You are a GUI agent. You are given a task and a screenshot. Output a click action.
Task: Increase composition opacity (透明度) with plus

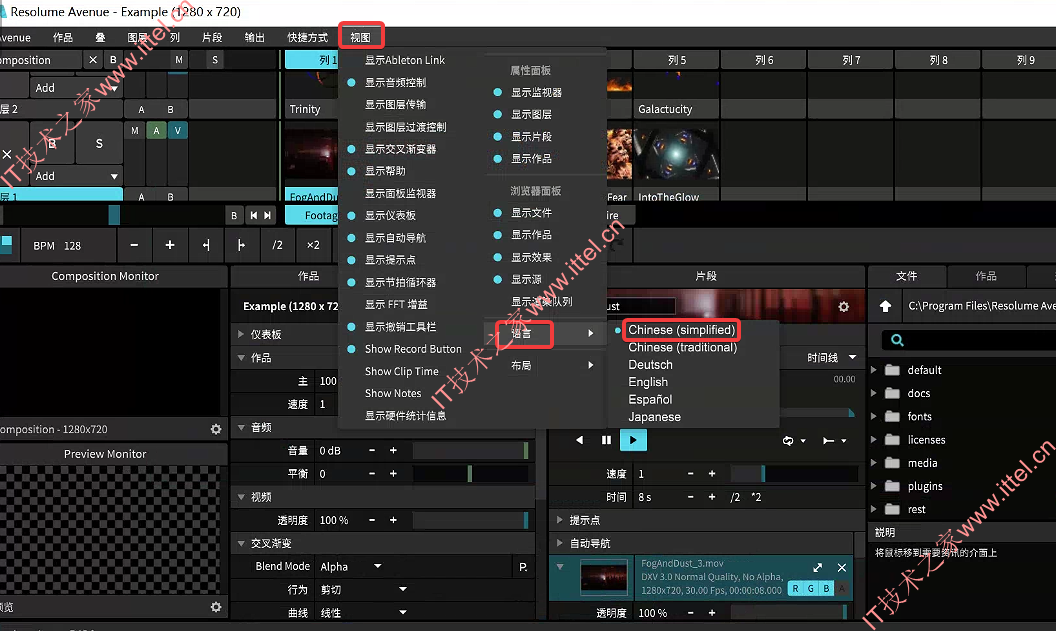[x=393, y=520]
